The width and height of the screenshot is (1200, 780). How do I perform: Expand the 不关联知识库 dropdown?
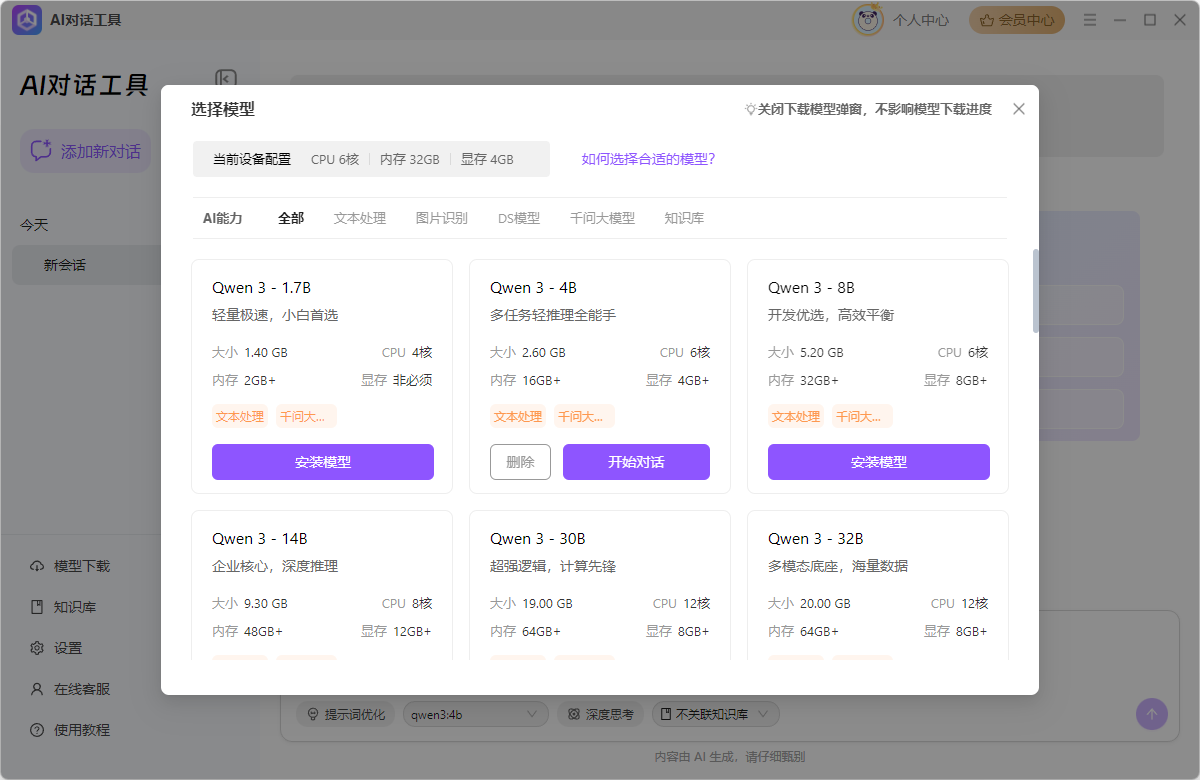coord(715,714)
